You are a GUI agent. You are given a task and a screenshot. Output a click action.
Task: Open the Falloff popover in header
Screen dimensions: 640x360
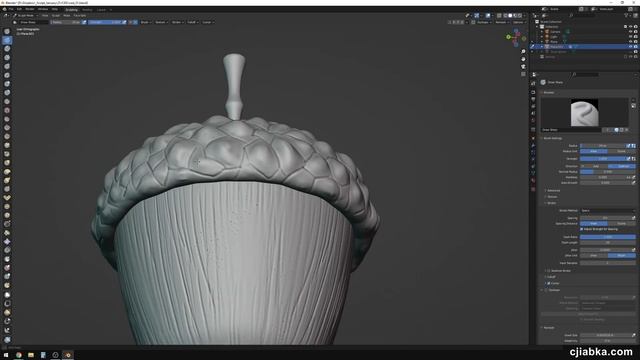point(192,22)
